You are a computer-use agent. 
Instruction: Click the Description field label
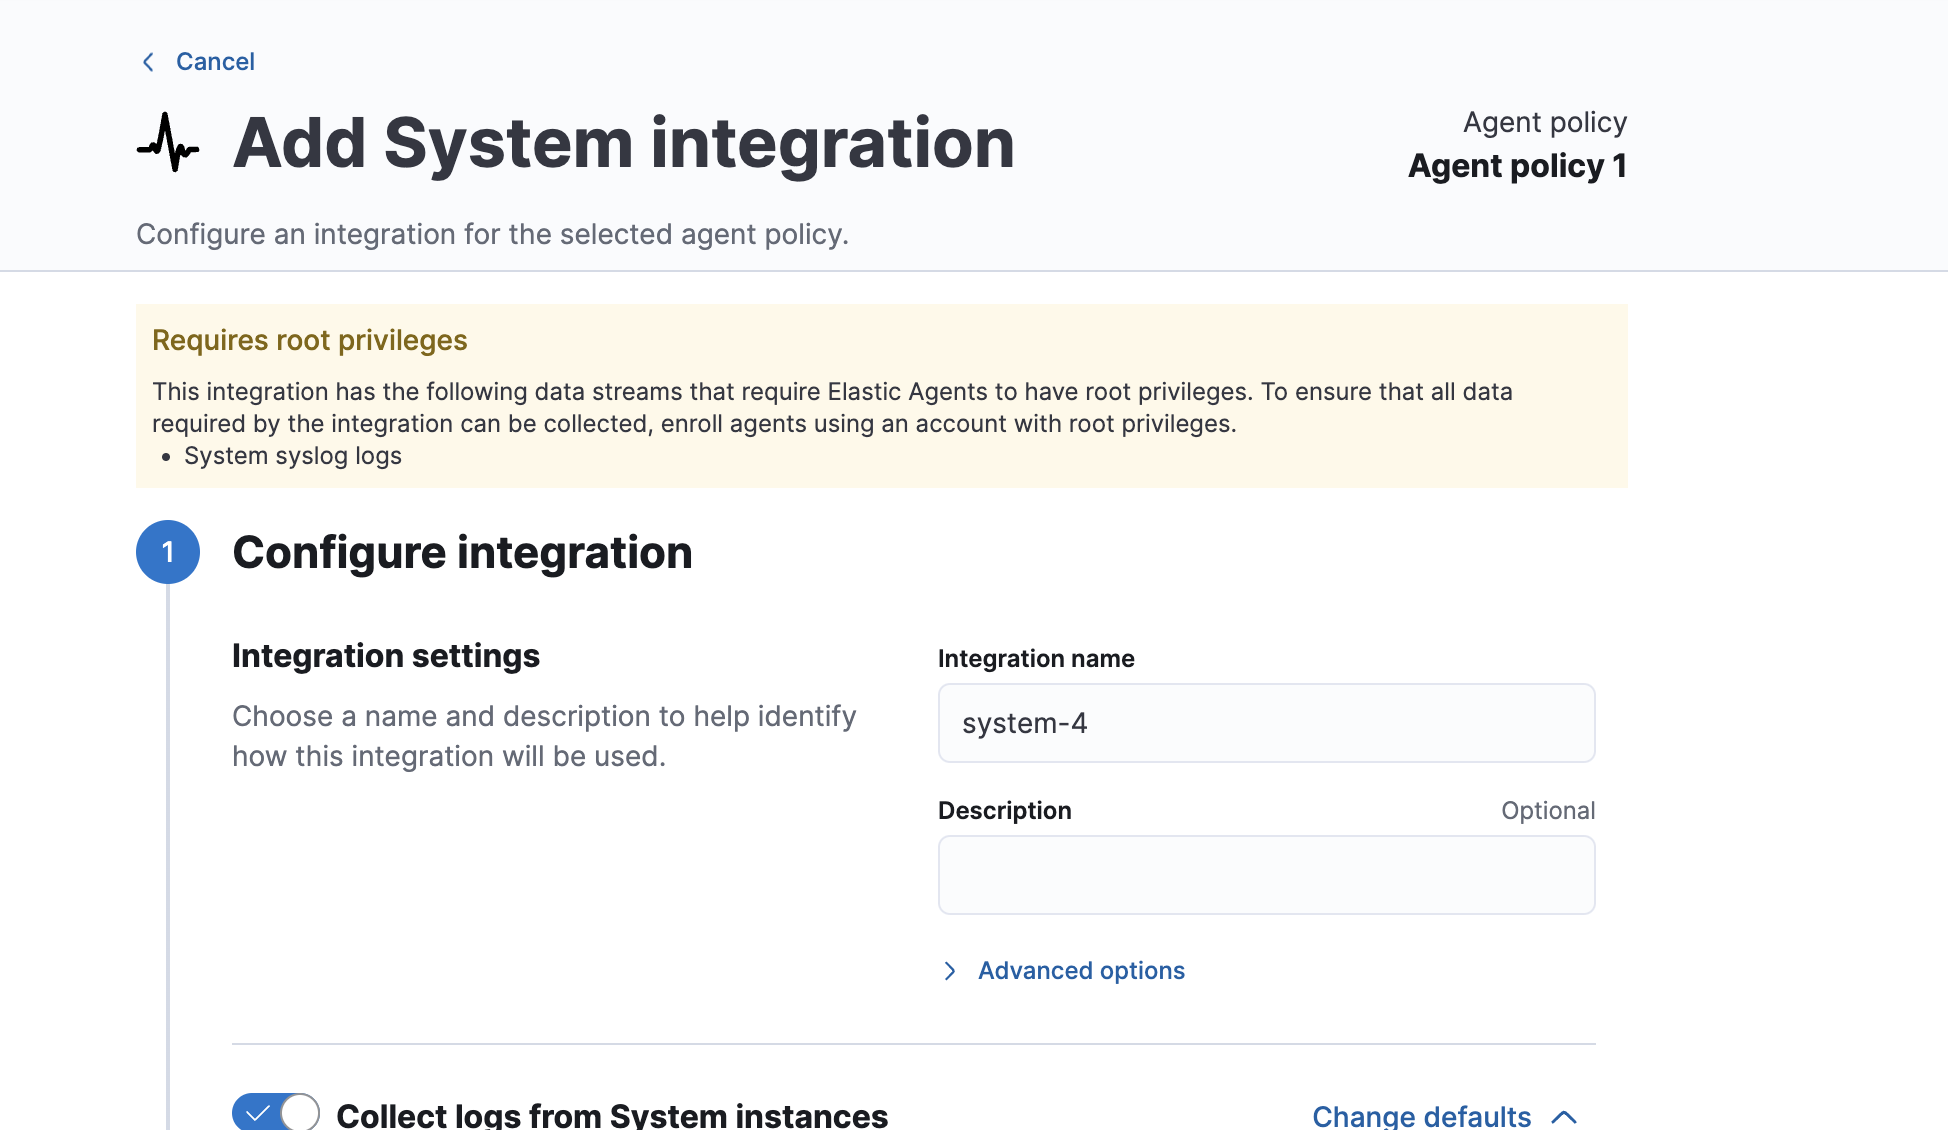[x=1004, y=811]
